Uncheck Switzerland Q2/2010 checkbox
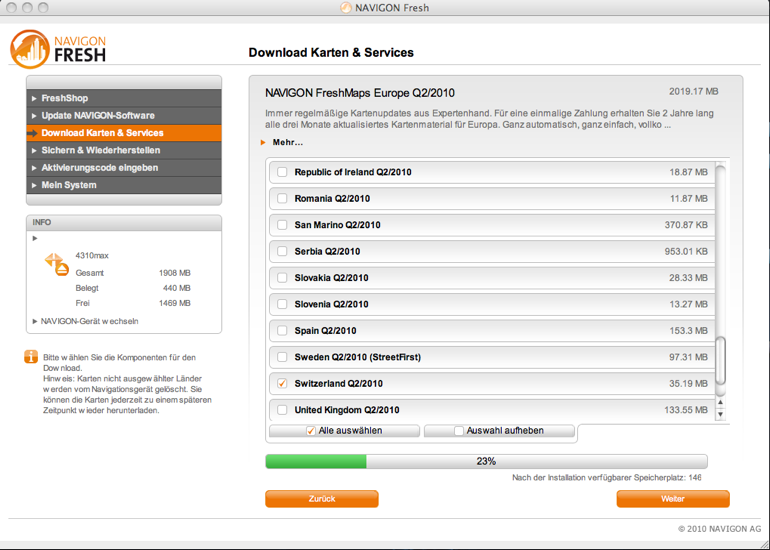 point(282,384)
